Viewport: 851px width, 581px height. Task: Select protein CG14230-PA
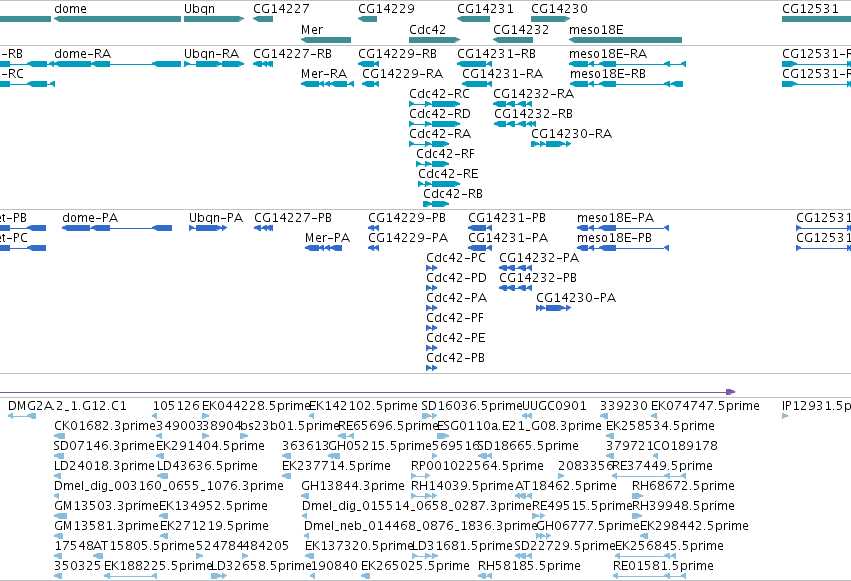tap(554, 308)
